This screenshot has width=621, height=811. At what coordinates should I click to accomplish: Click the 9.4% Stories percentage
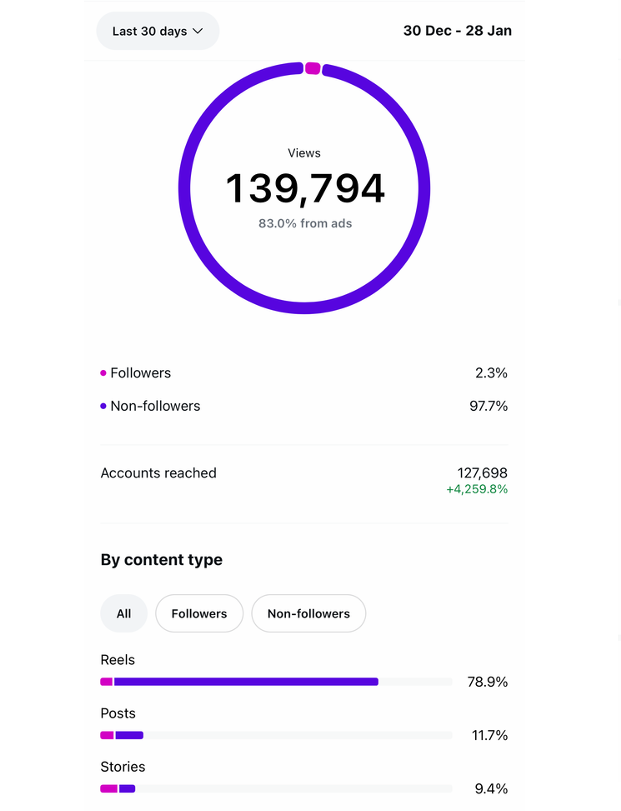click(x=491, y=788)
